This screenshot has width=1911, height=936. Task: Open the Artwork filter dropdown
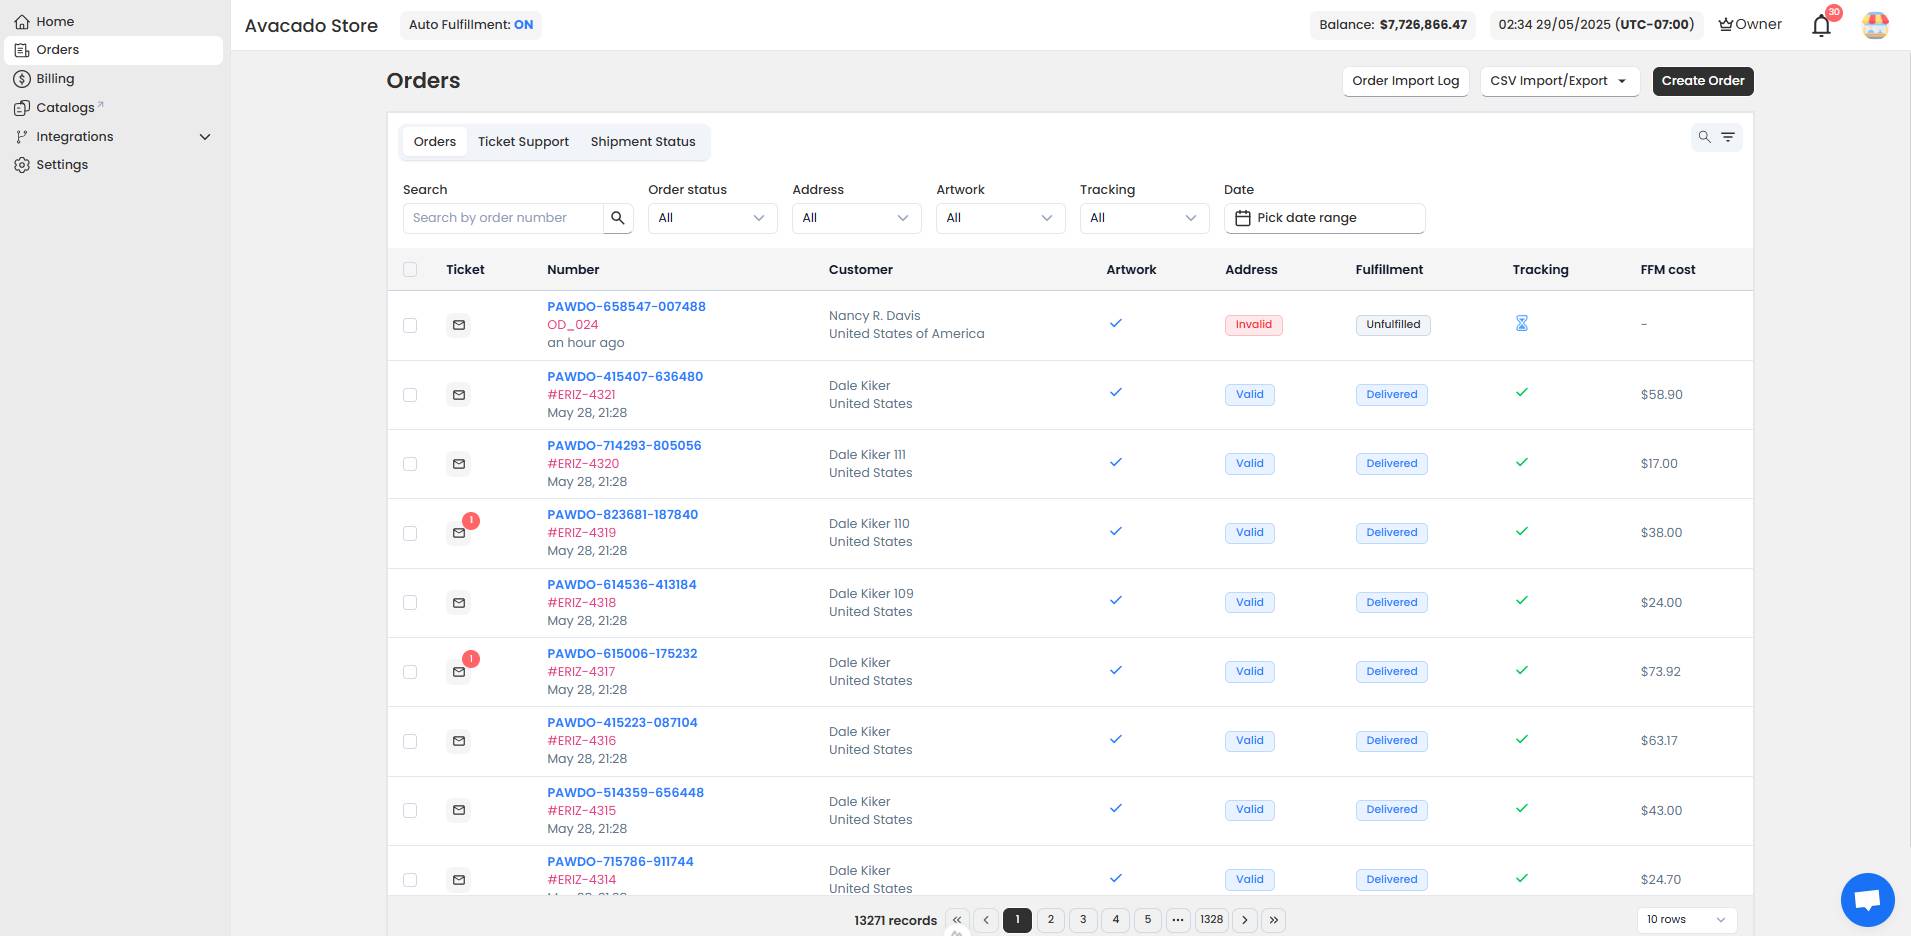click(x=1000, y=218)
